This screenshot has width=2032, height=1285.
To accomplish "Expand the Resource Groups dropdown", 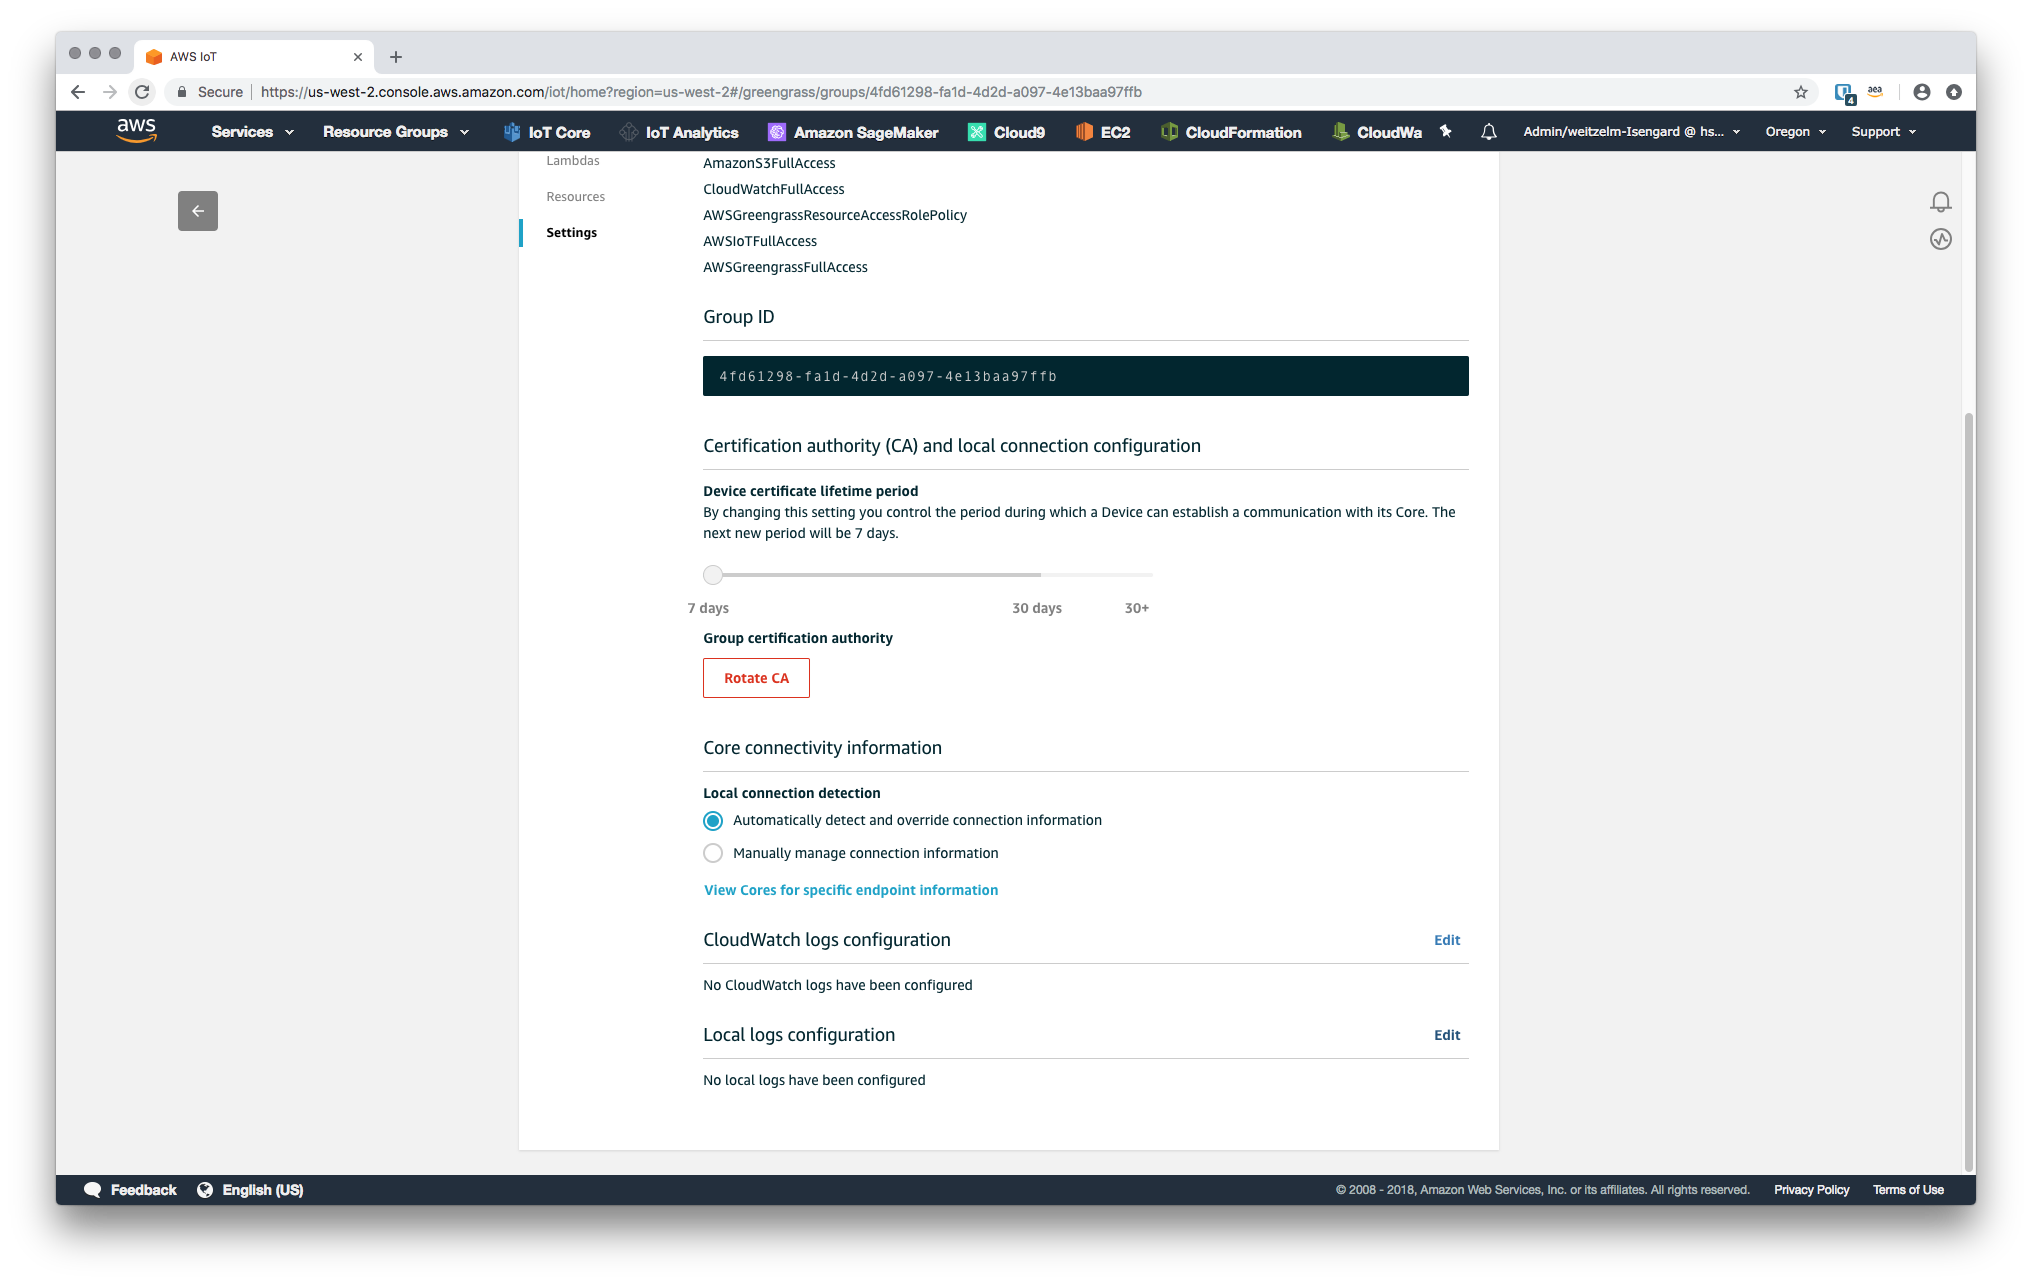I will [396, 132].
